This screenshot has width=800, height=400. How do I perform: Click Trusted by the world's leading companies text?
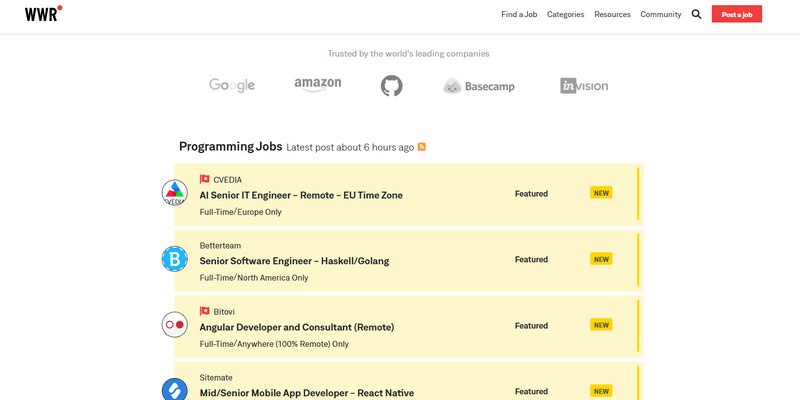pyautogui.click(x=408, y=54)
